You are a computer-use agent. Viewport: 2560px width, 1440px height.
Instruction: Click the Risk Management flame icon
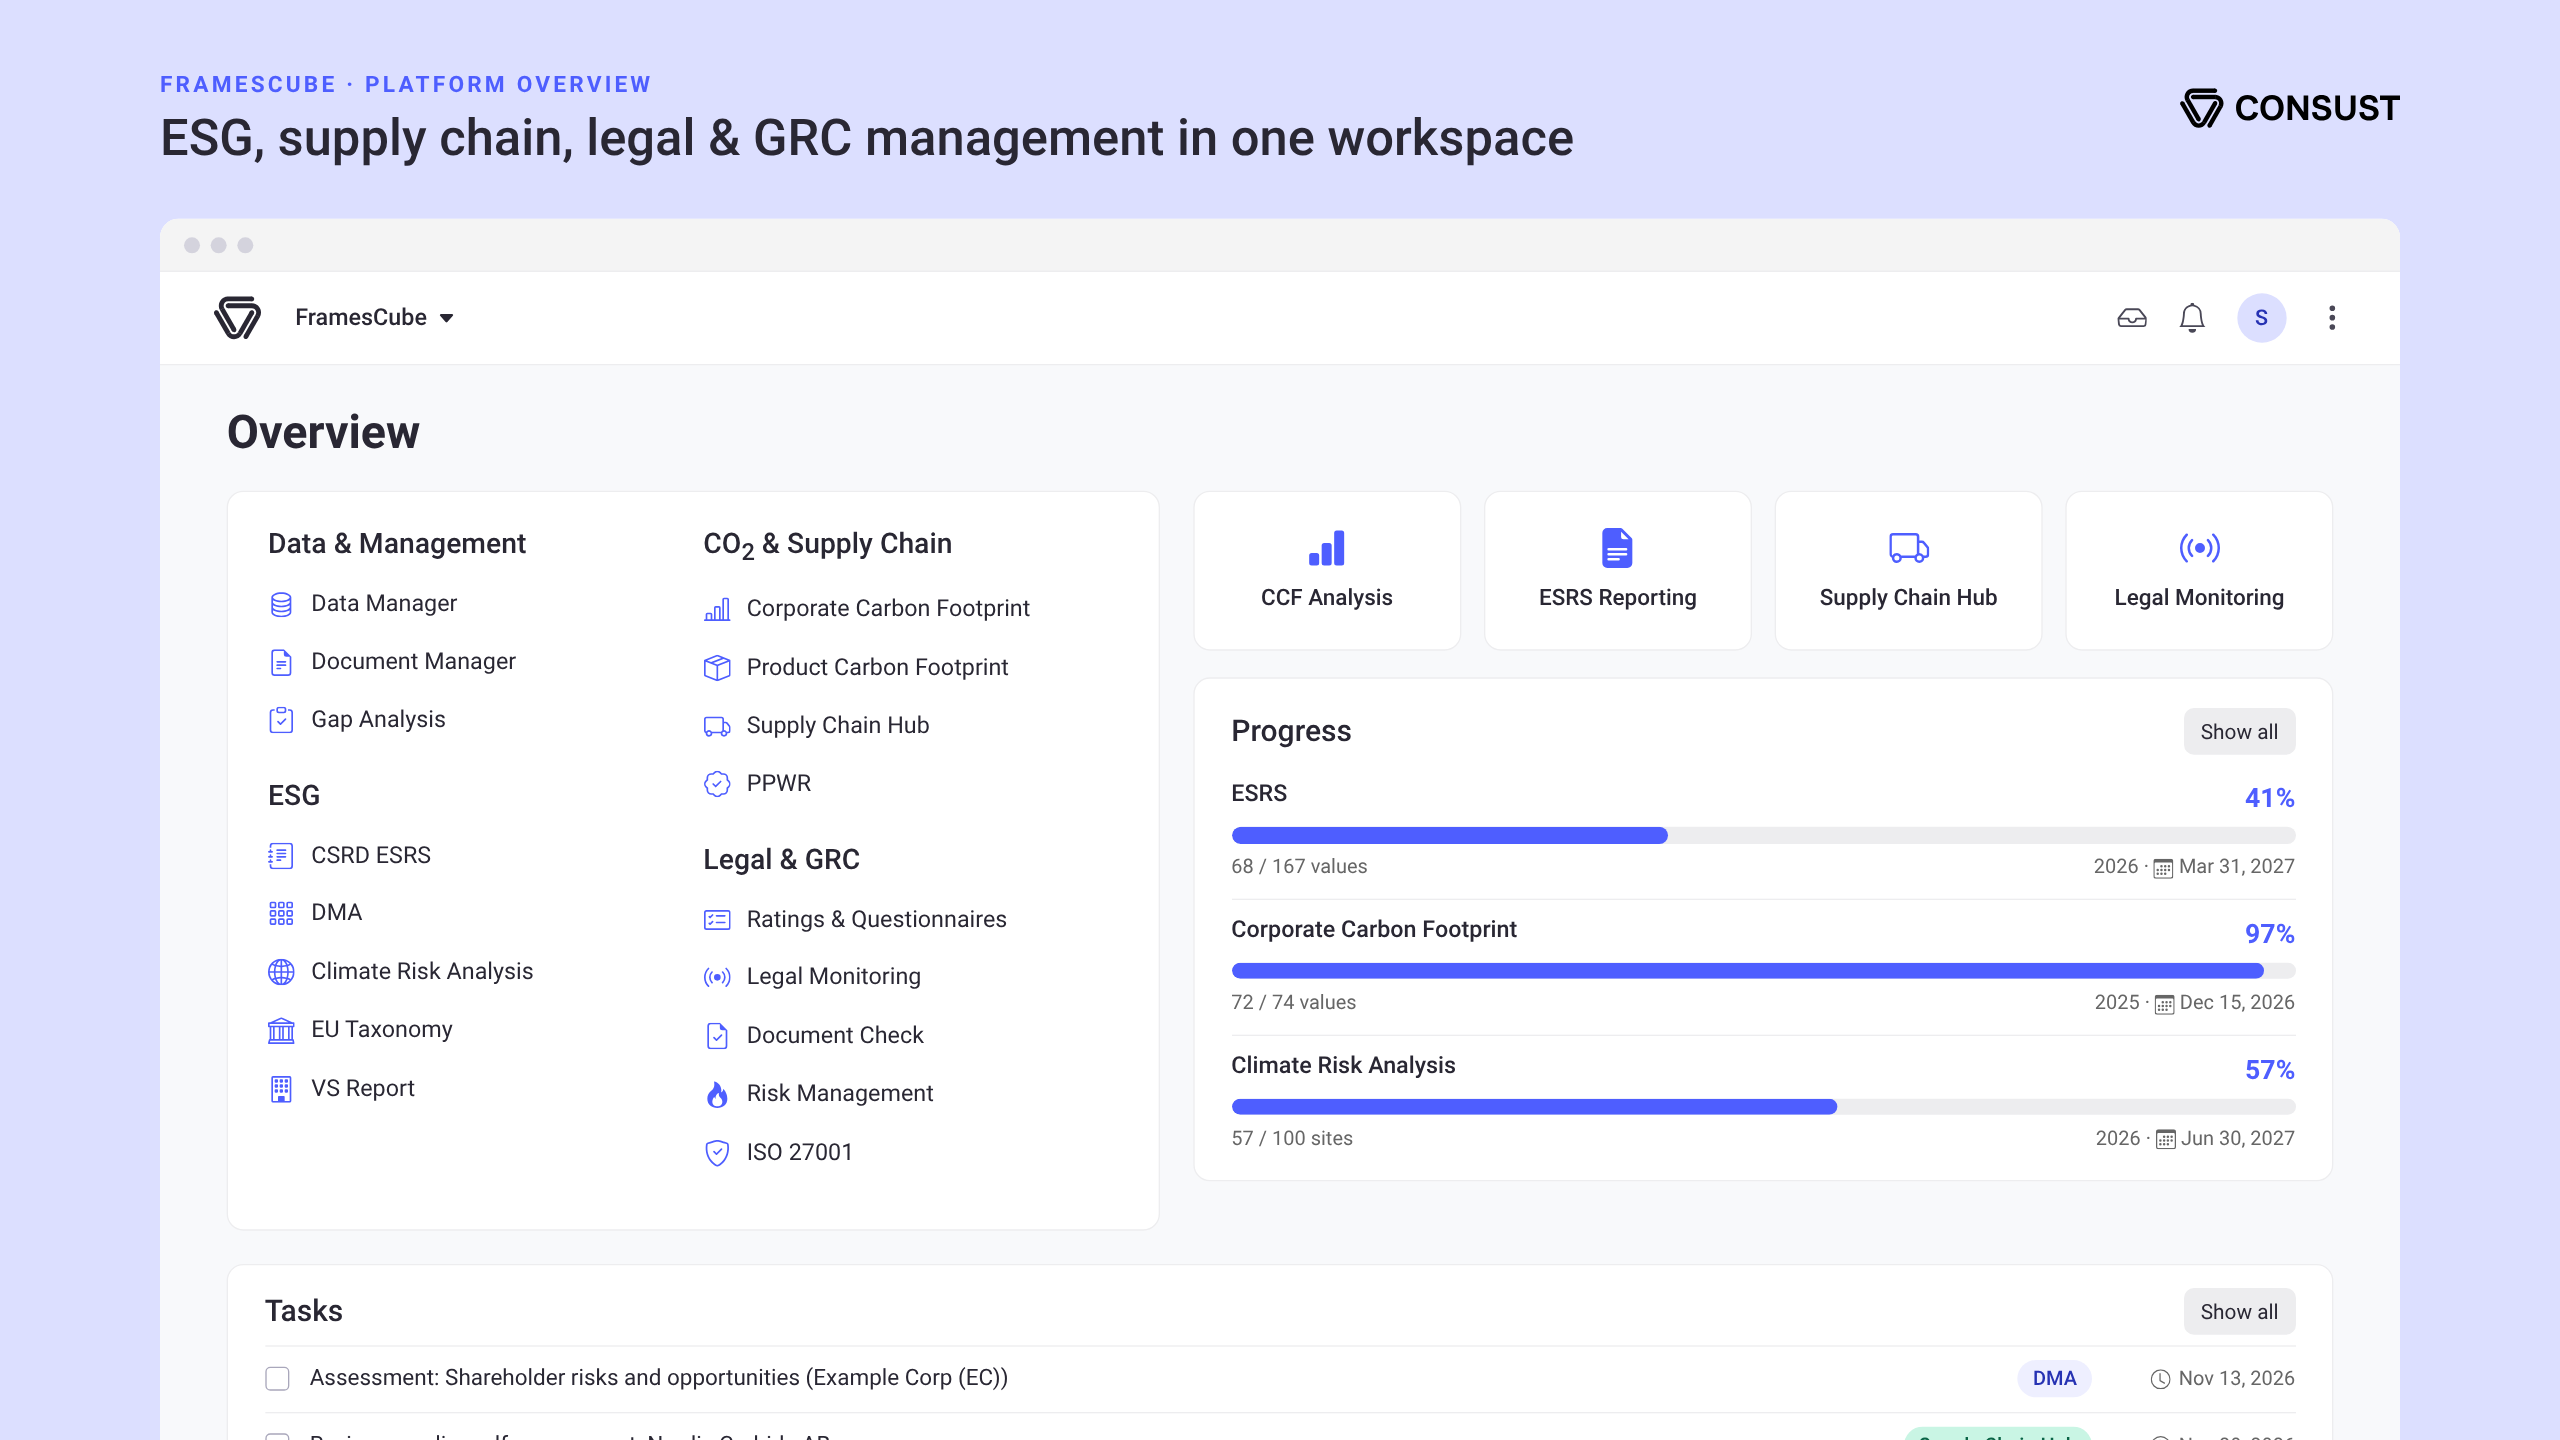pos(717,1094)
